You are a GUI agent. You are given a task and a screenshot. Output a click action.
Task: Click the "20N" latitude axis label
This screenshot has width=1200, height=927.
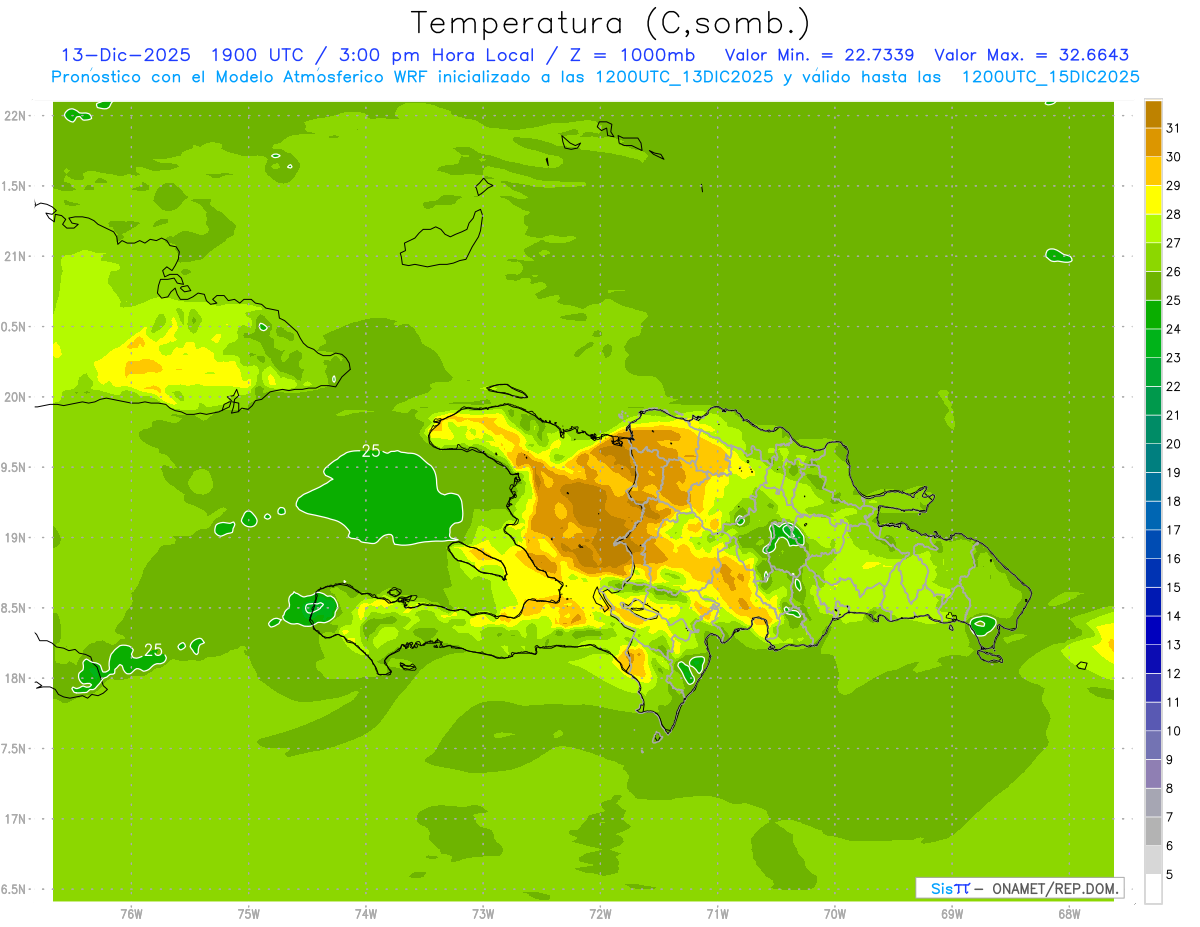point(17,397)
